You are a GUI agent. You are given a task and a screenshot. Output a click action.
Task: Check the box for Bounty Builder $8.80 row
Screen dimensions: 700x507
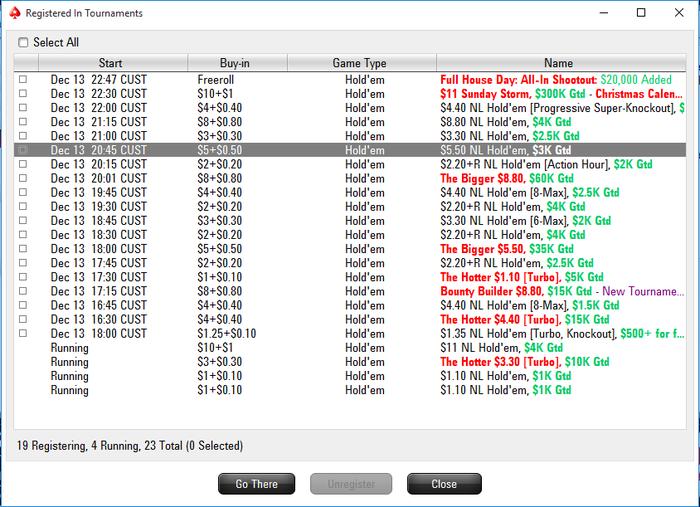(23, 291)
